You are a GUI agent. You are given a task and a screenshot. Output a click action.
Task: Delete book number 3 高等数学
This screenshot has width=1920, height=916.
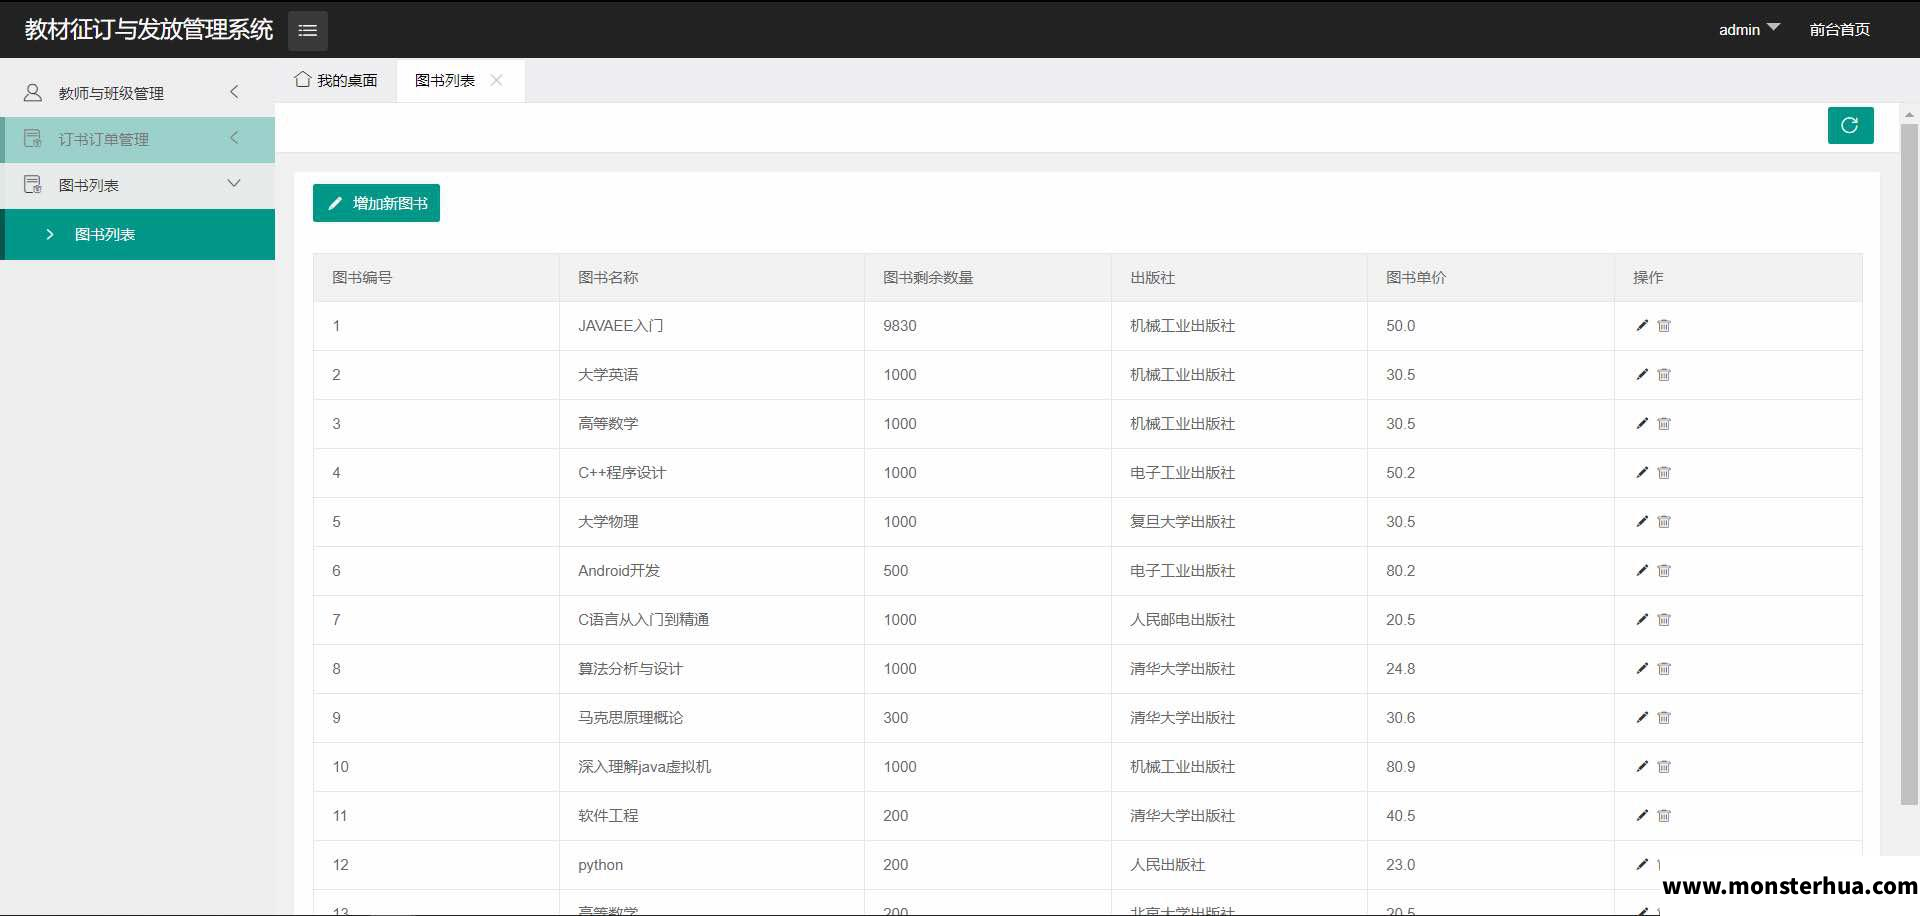pyautogui.click(x=1664, y=423)
